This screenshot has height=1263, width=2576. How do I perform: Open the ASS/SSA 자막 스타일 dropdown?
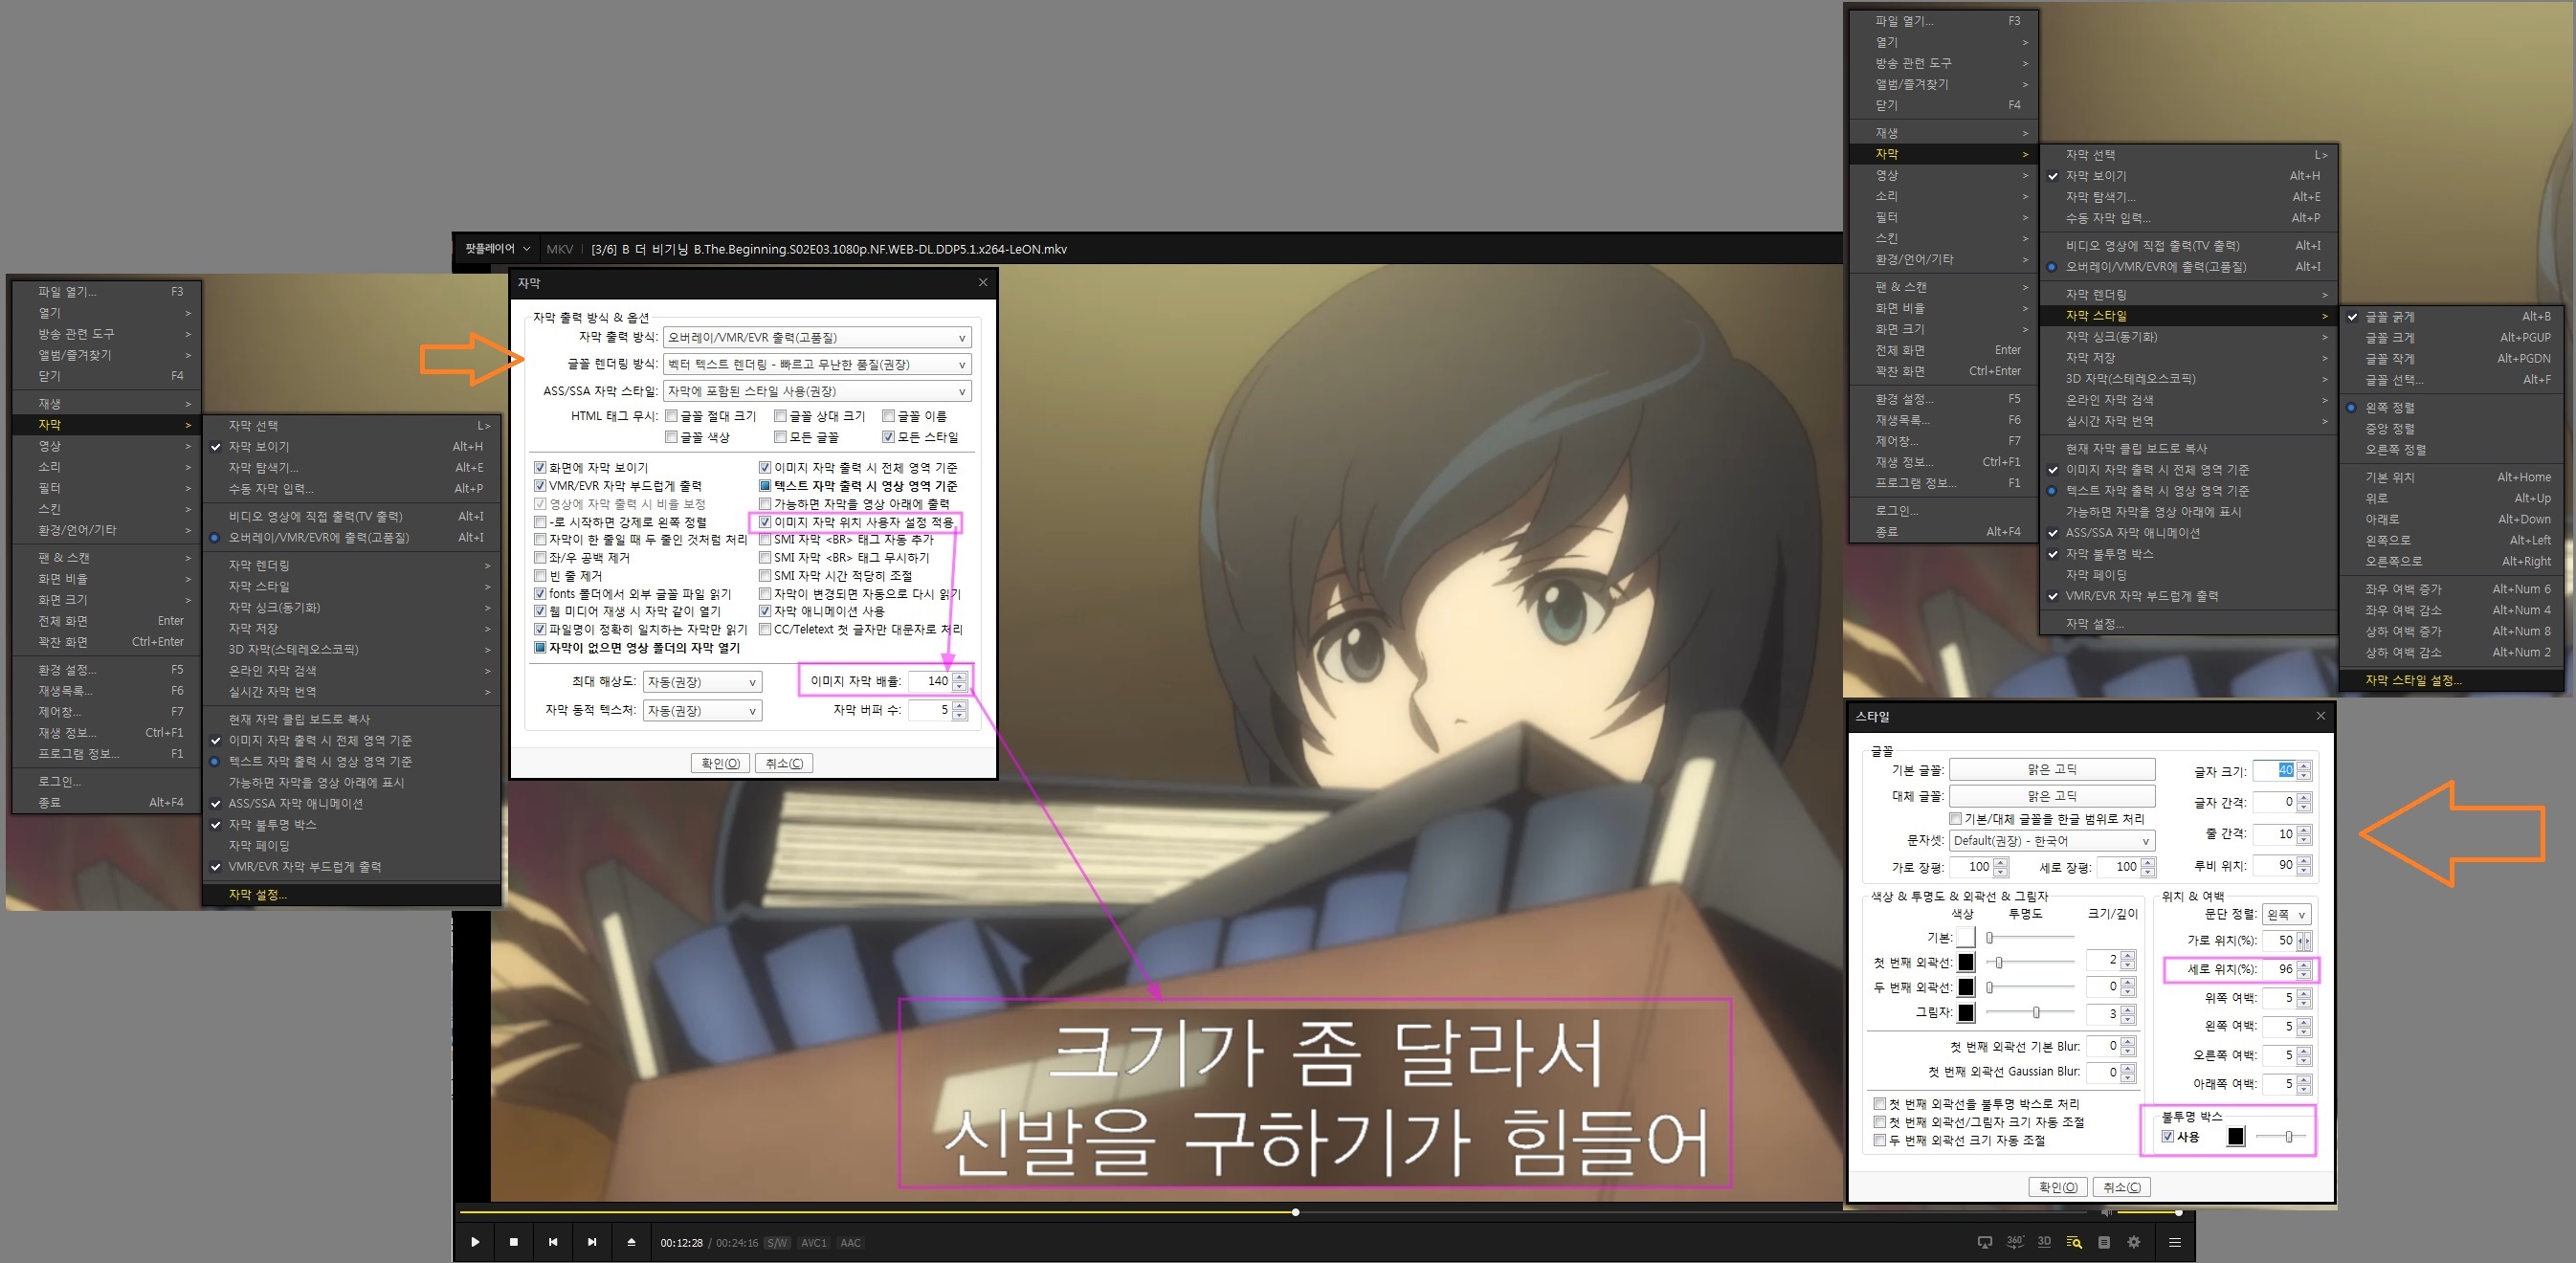(817, 391)
